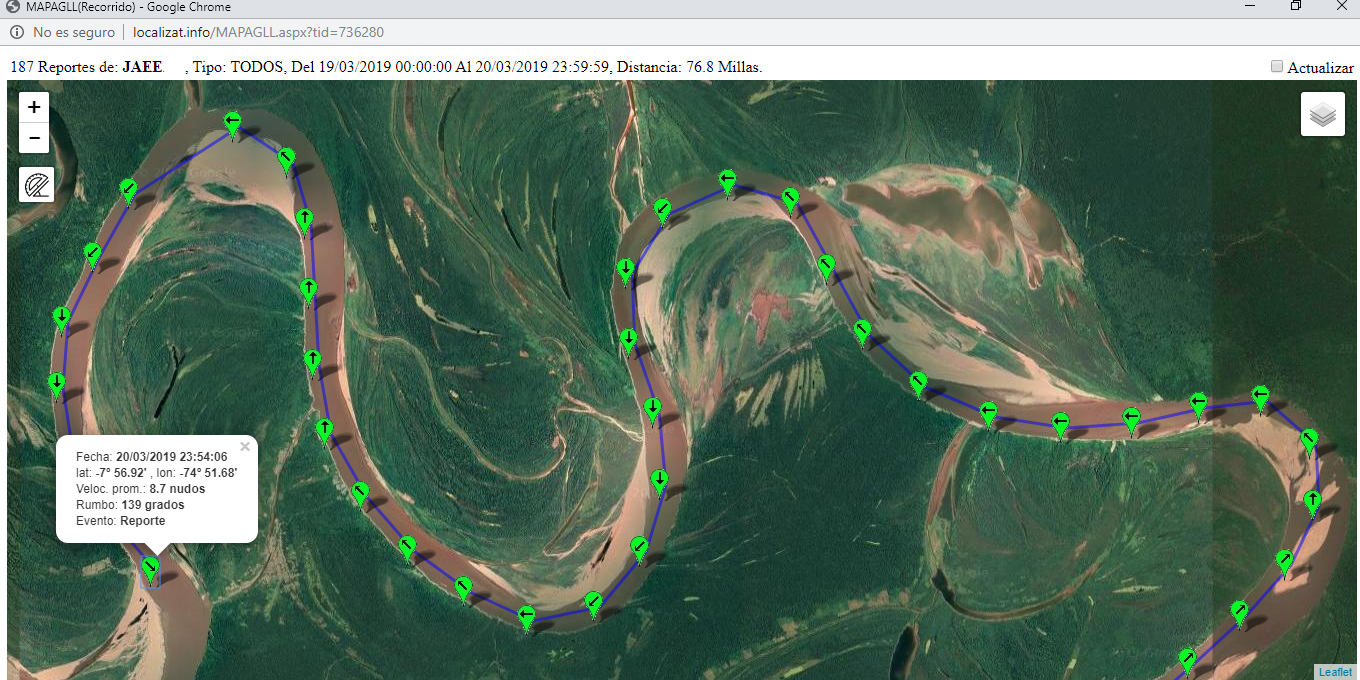Click the JAEE name in report header
Screen dimensions: 1360x680
pyautogui.click(x=142, y=67)
